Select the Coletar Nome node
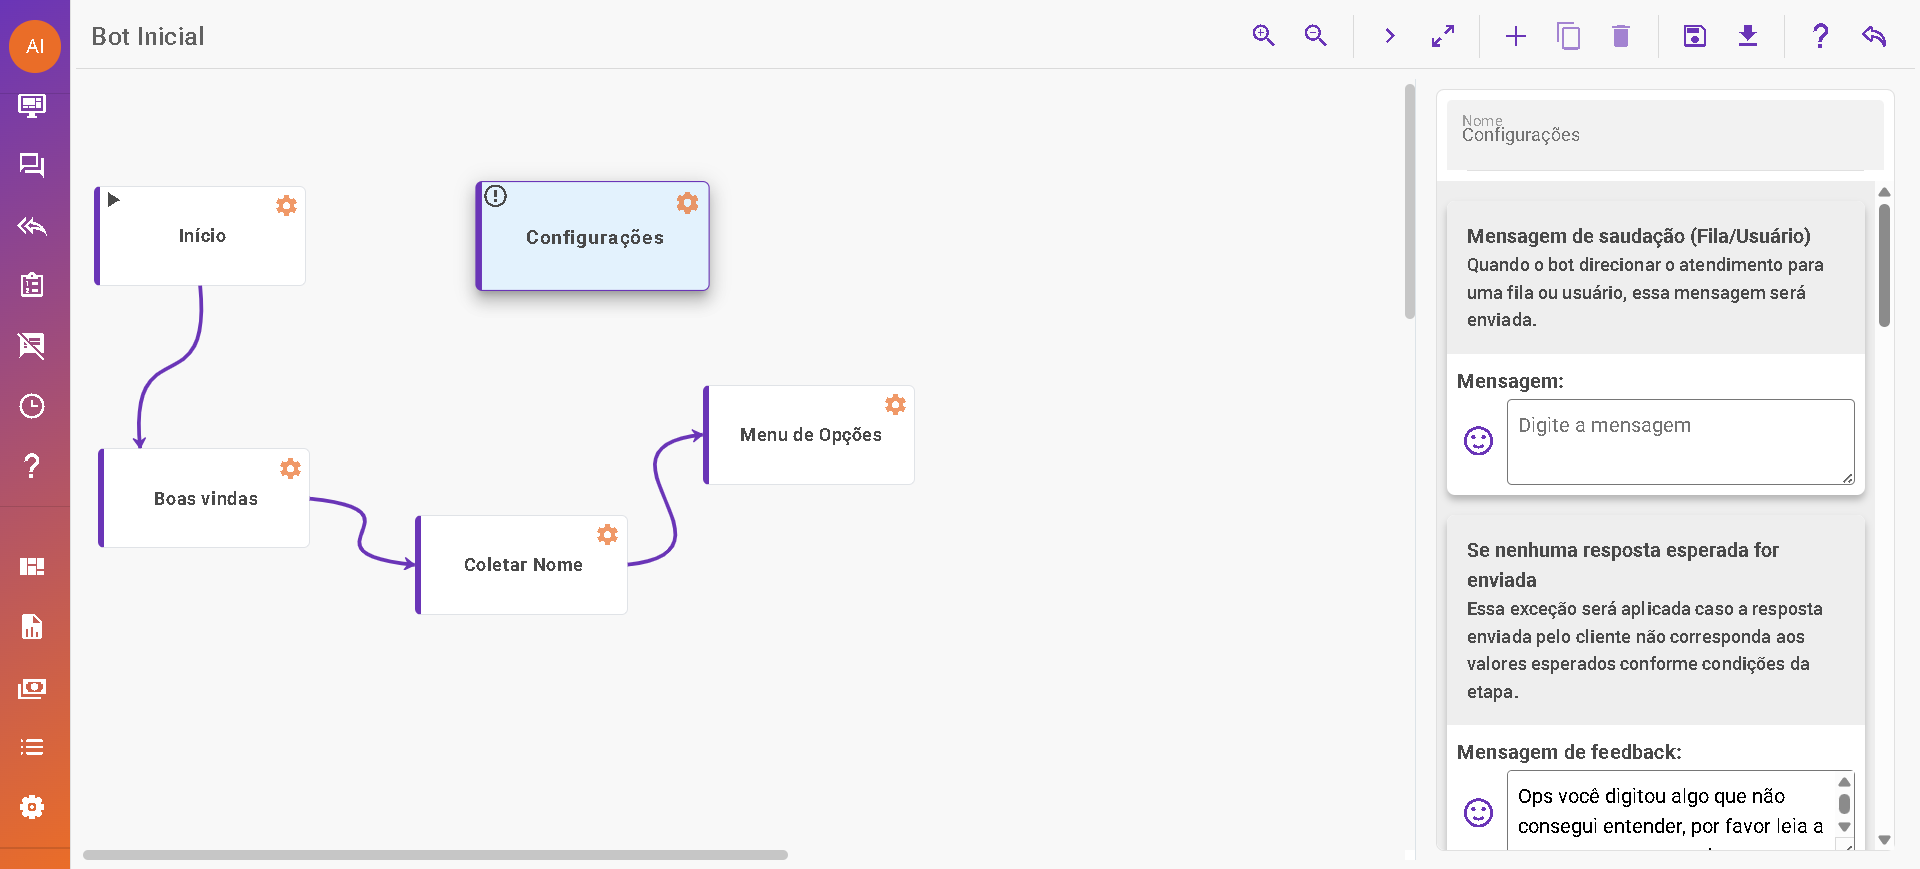The height and width of the screenshot is (869, 1920). click(522, 565)
